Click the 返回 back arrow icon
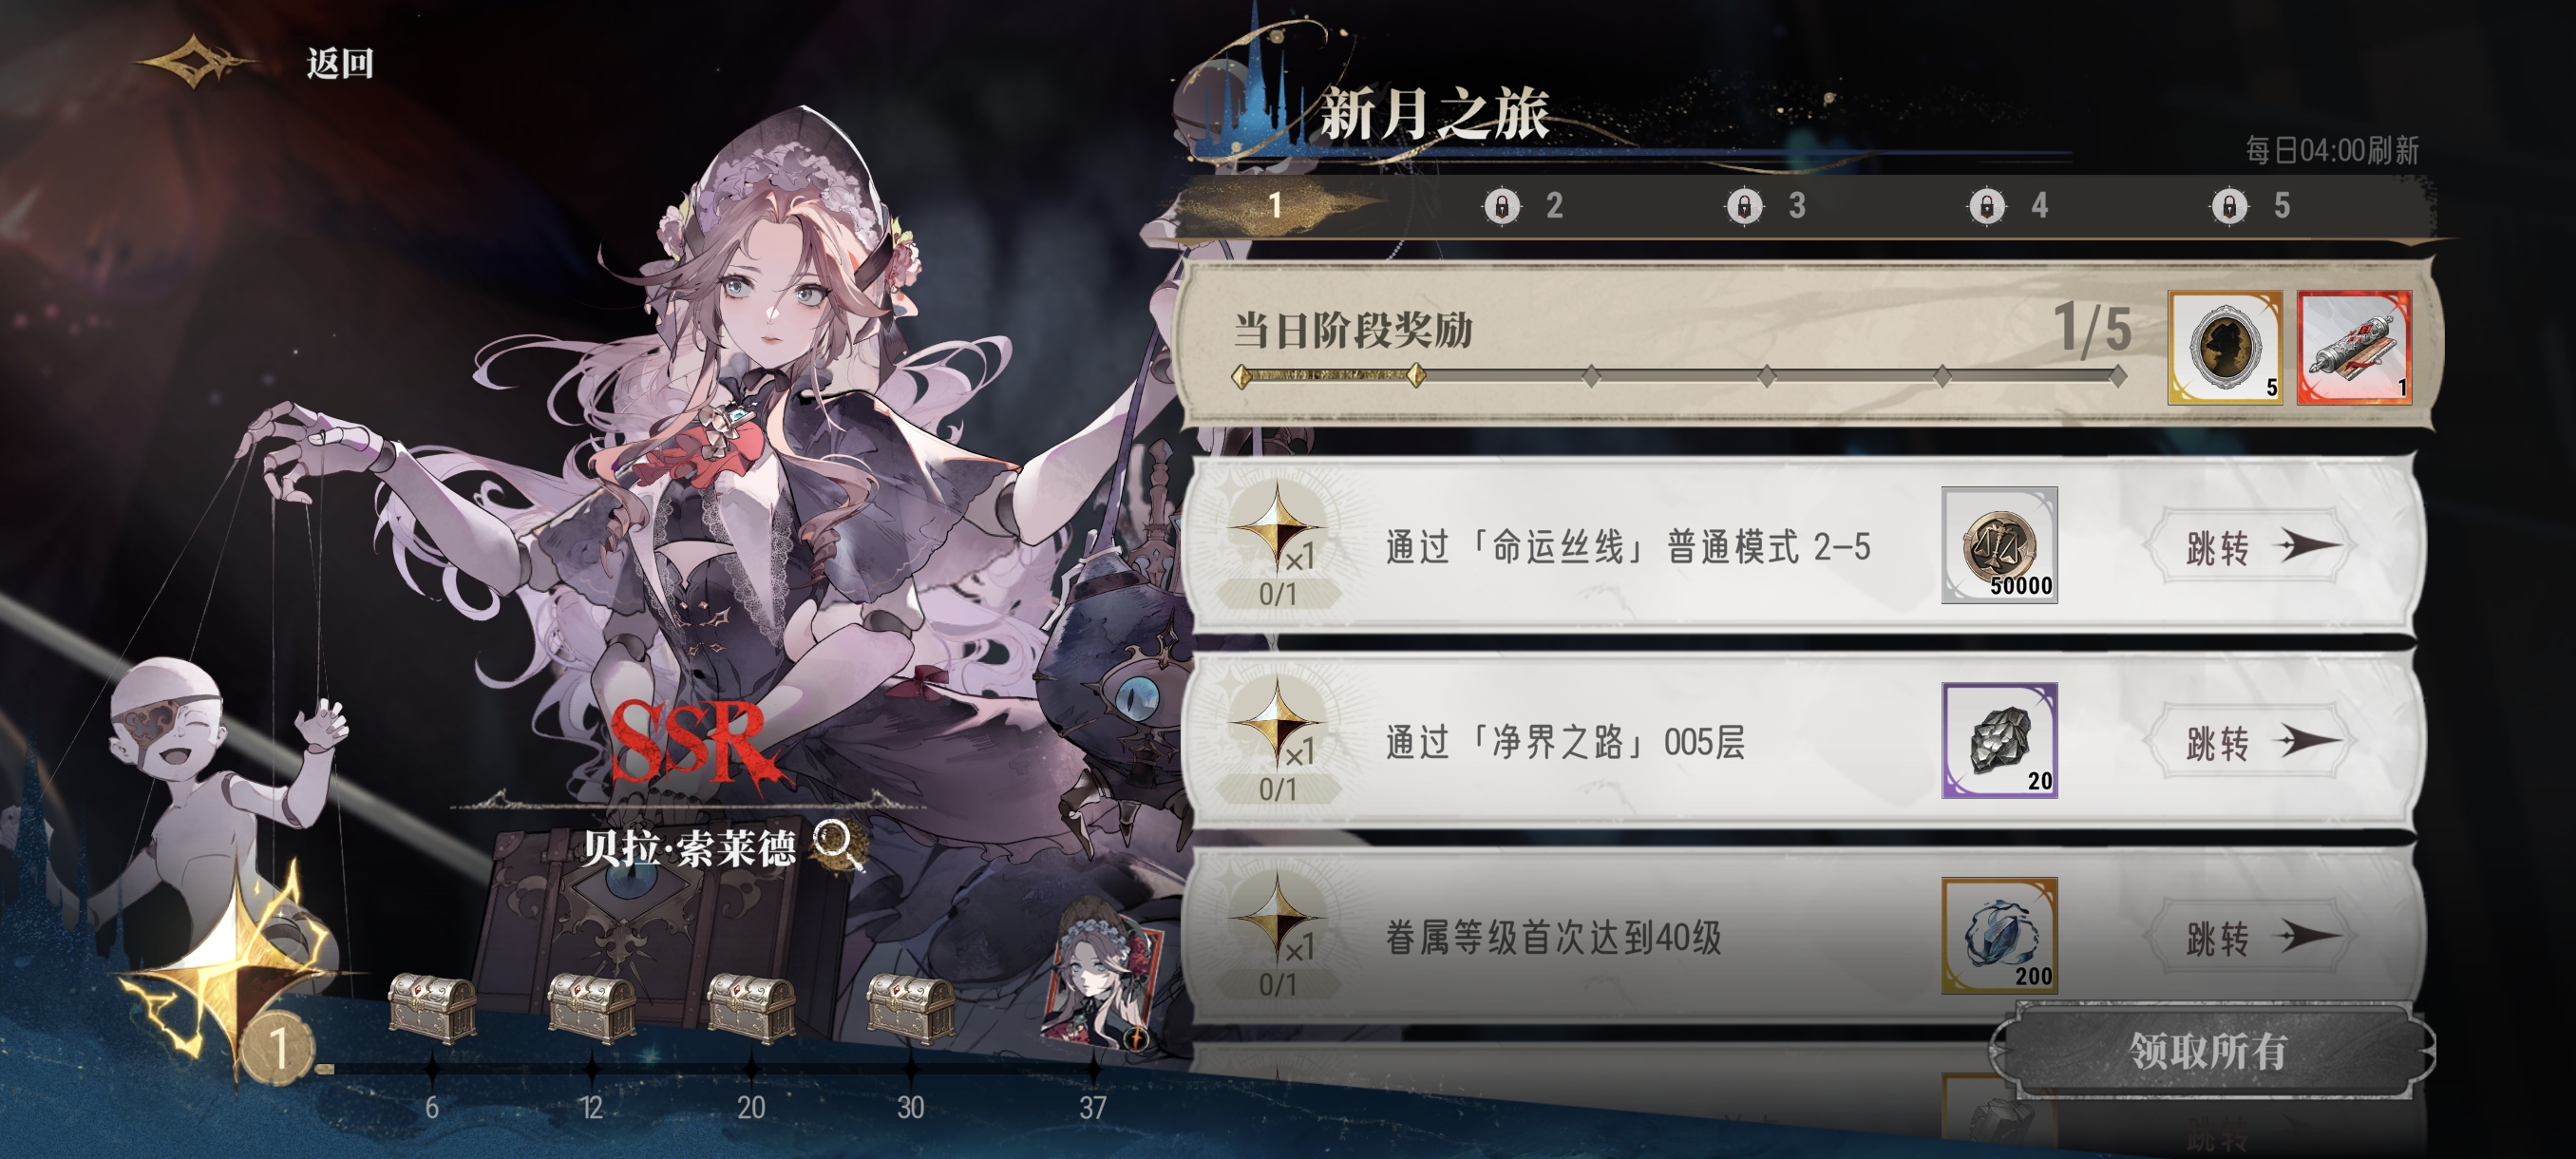The image size is (2576, 1159). point(194,63)
